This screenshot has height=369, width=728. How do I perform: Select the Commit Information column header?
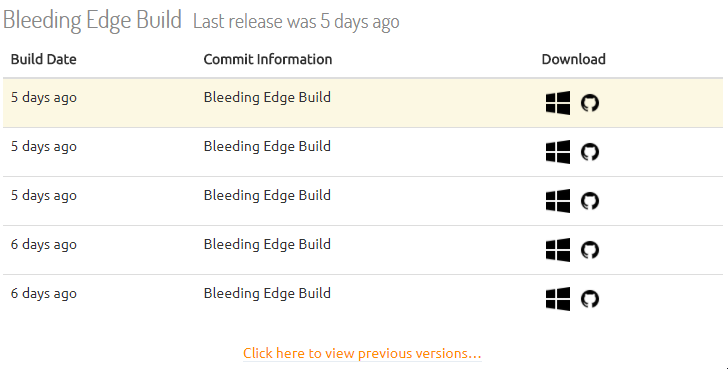pos(268,59)
